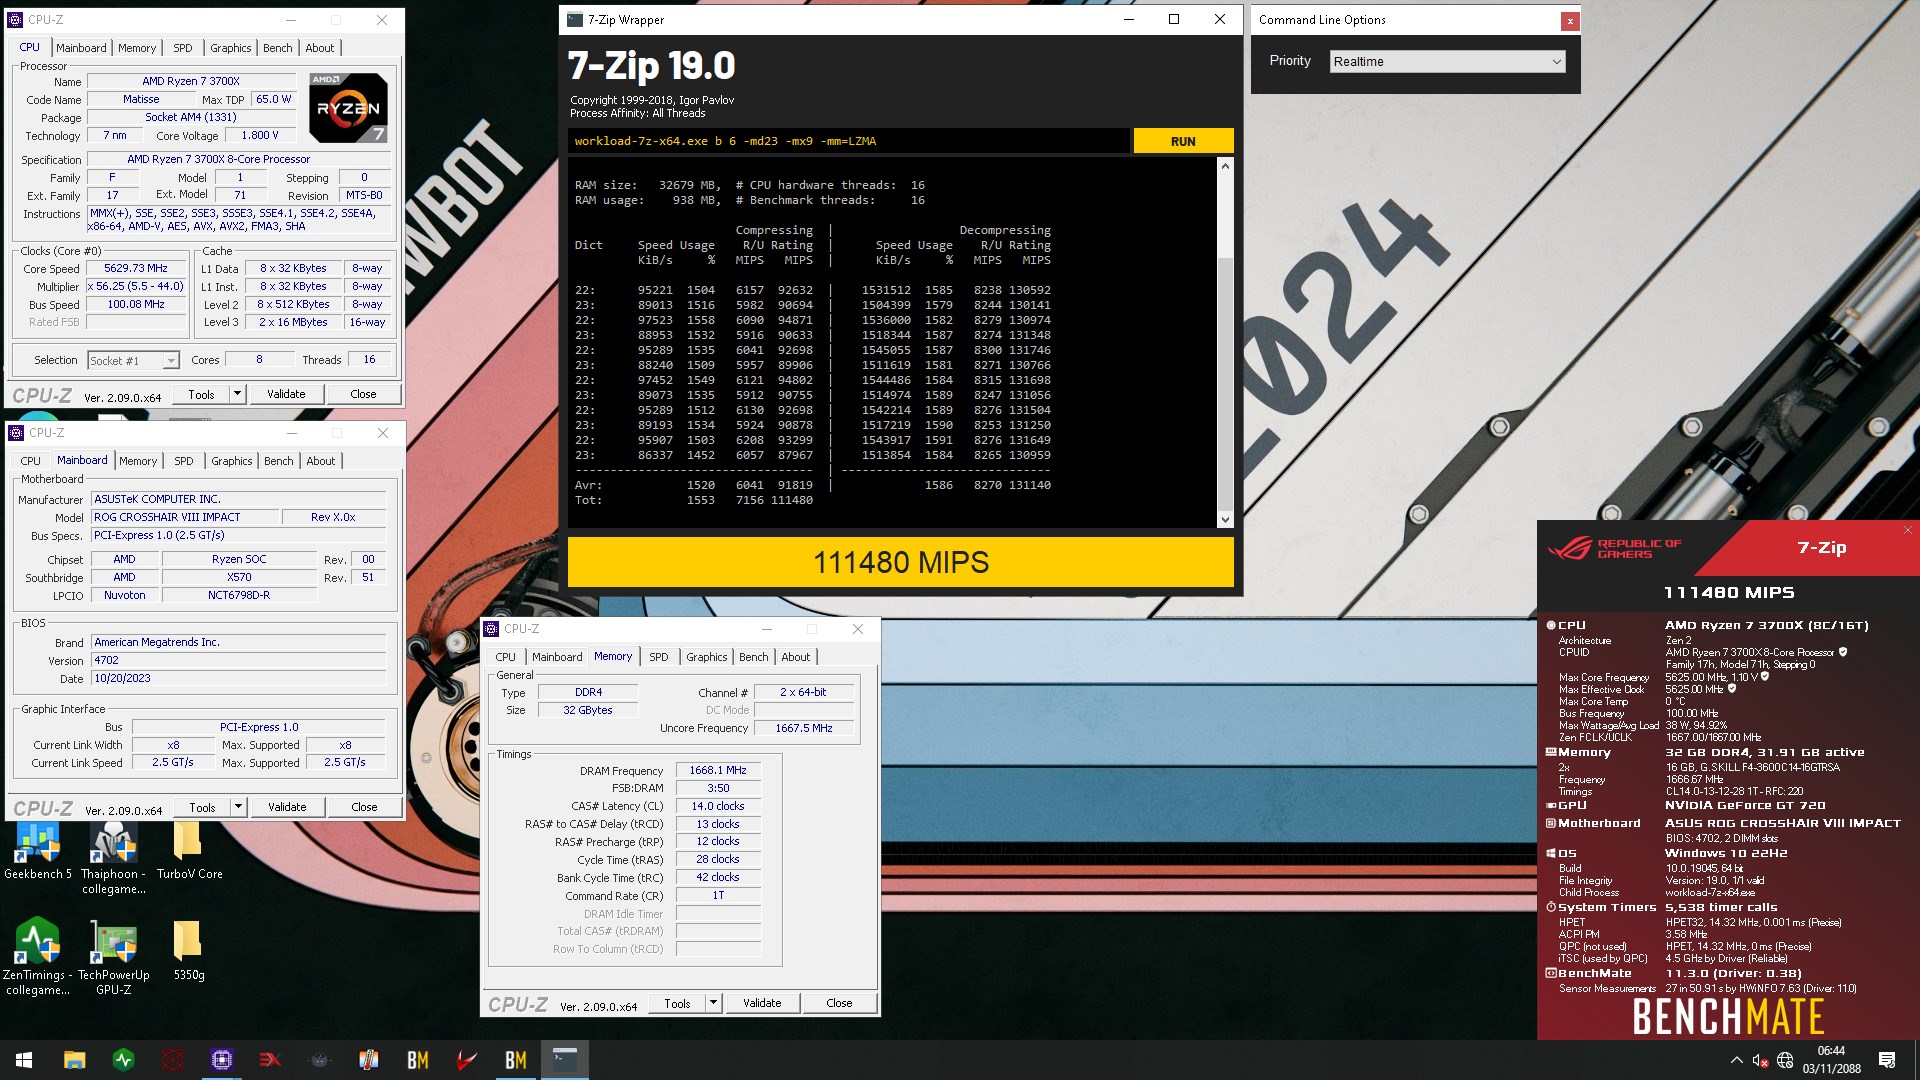Click Validate in CPU-Z Mainboard window
Image resolution: width=1920 pixels, height=1080 pixels.
(287, 807)
